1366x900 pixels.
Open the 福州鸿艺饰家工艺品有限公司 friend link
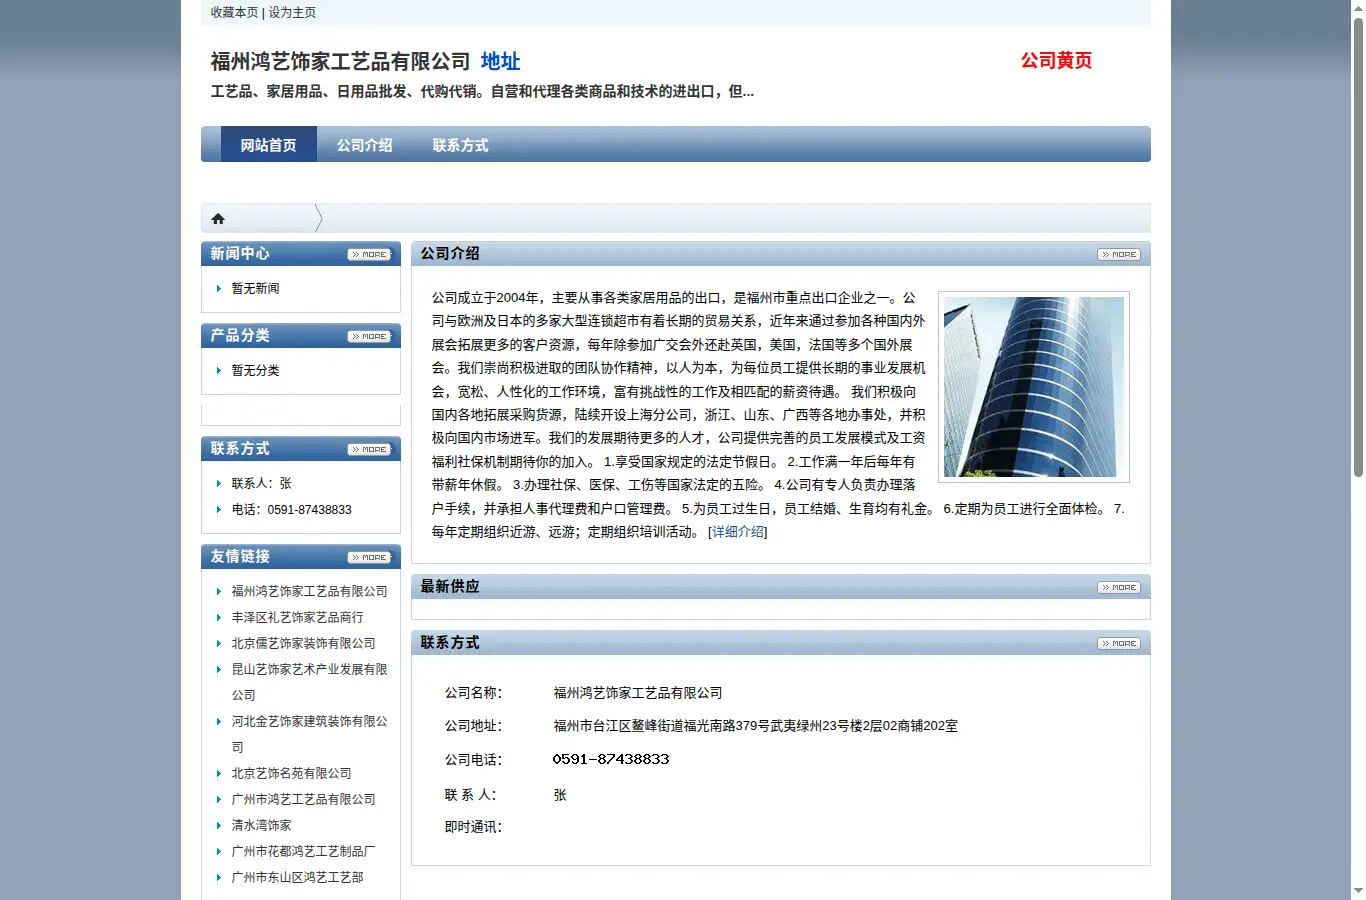310,591
